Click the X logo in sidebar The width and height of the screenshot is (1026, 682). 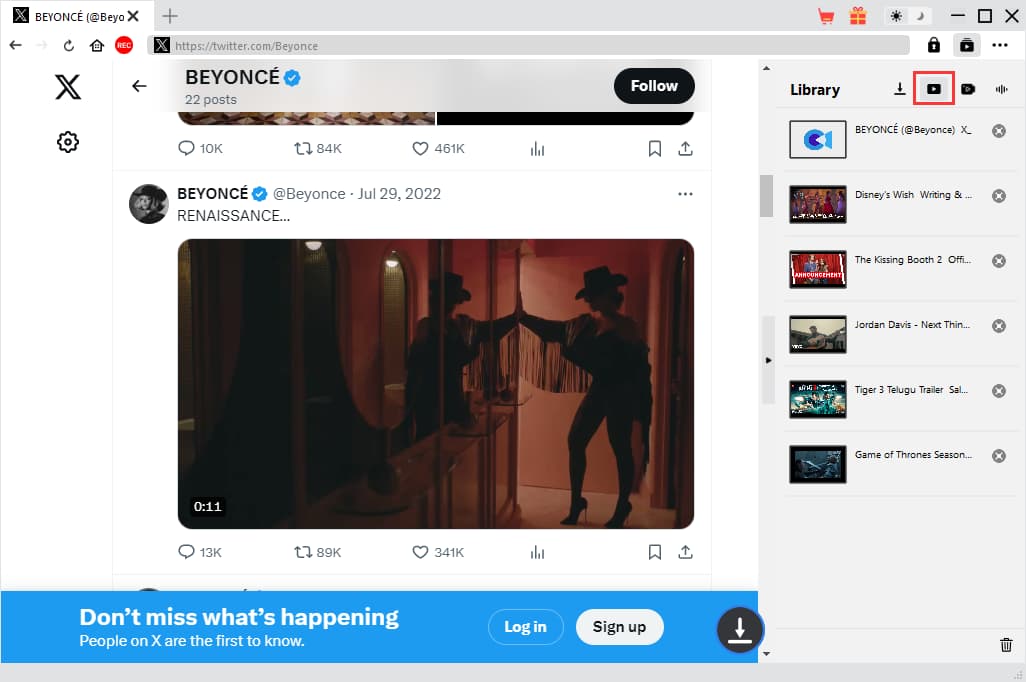click(x=68, y=86)
